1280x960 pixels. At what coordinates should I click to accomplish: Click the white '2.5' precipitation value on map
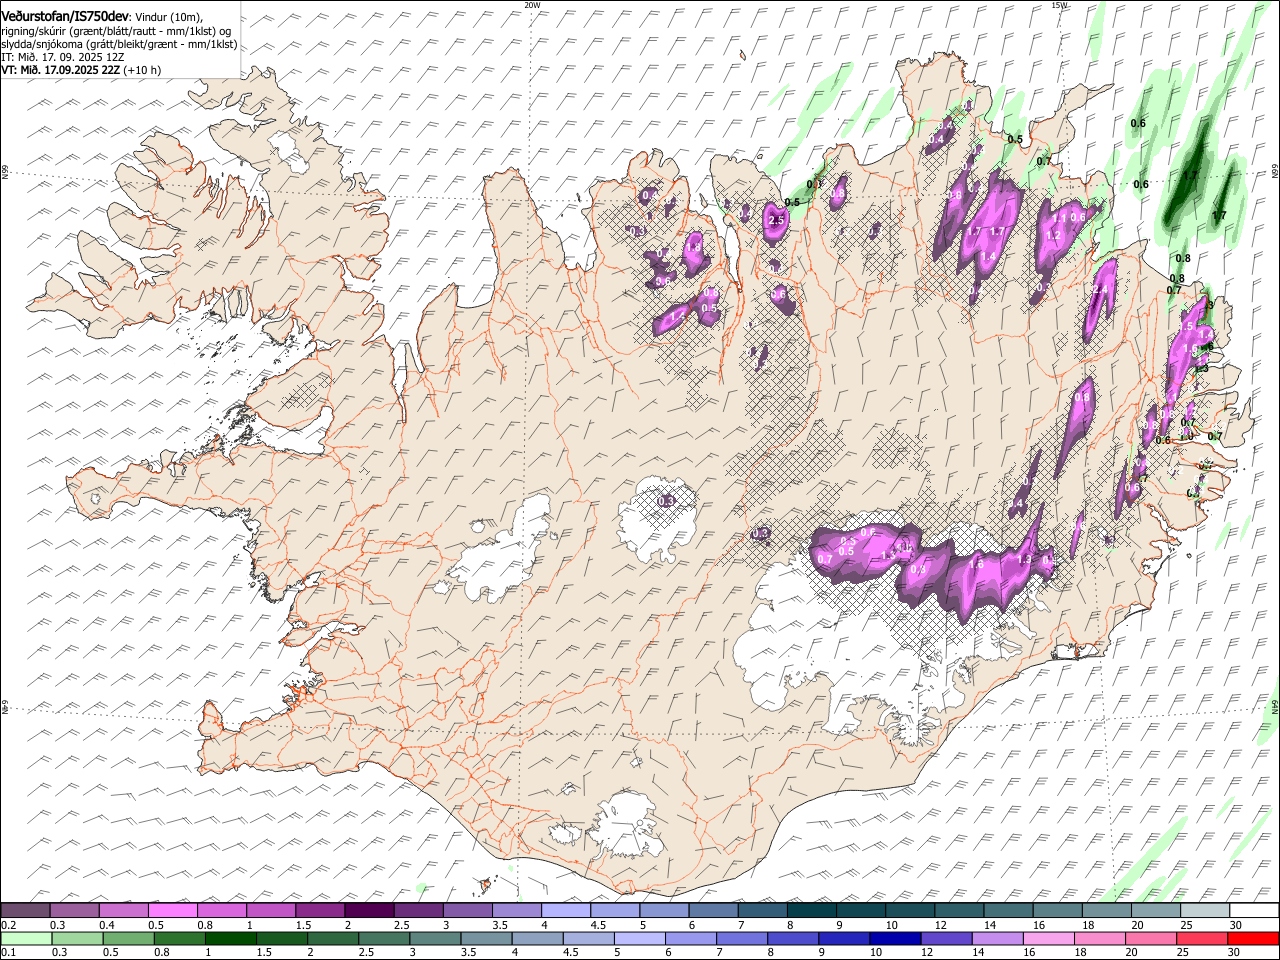point(777,219)
